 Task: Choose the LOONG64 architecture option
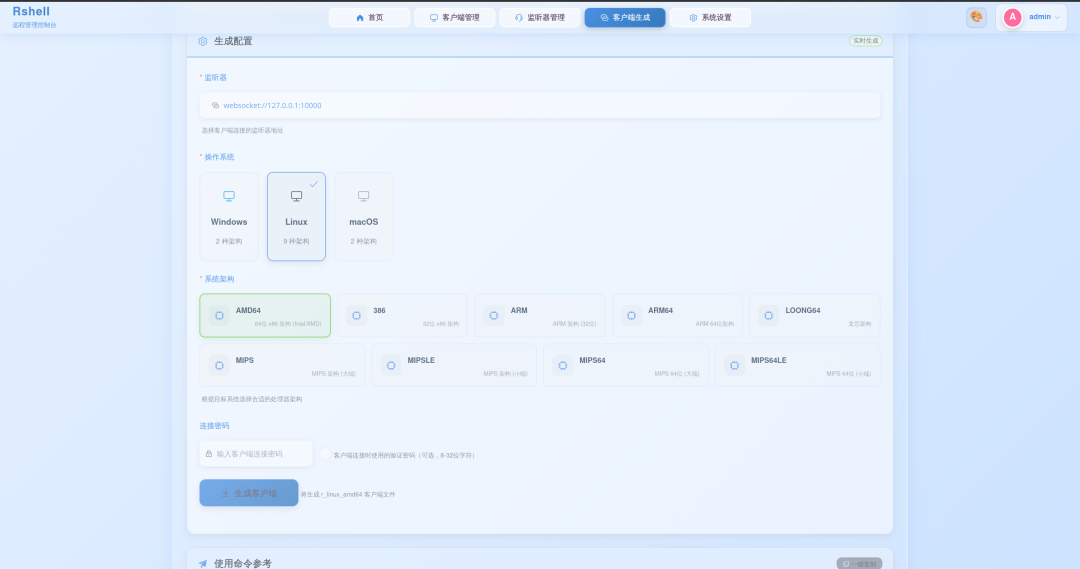(815, 315)
